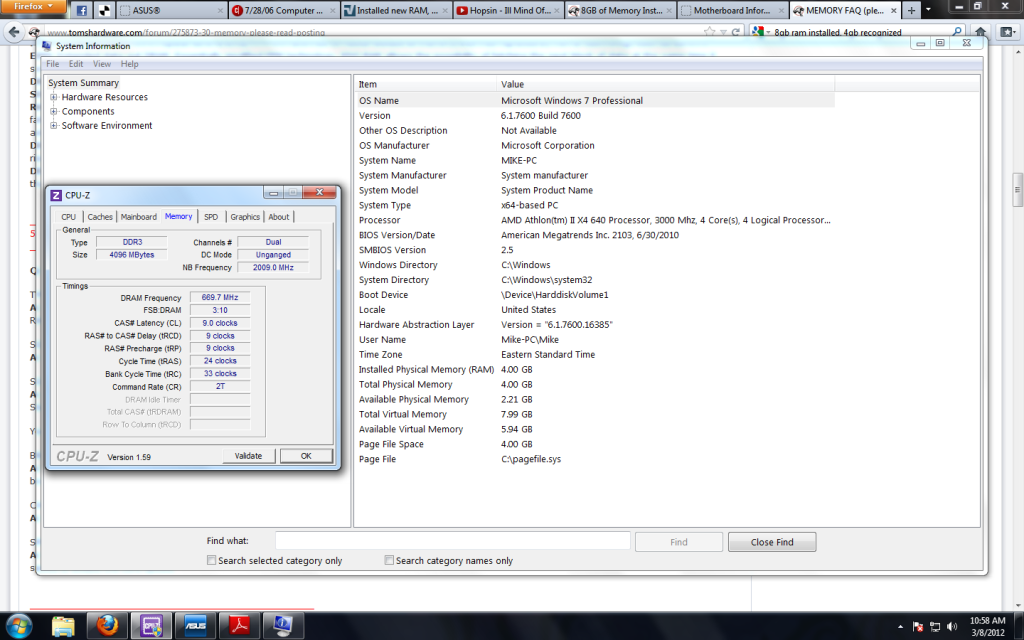Enable Search category names only
1024x640 pixels.
point(389,560)
